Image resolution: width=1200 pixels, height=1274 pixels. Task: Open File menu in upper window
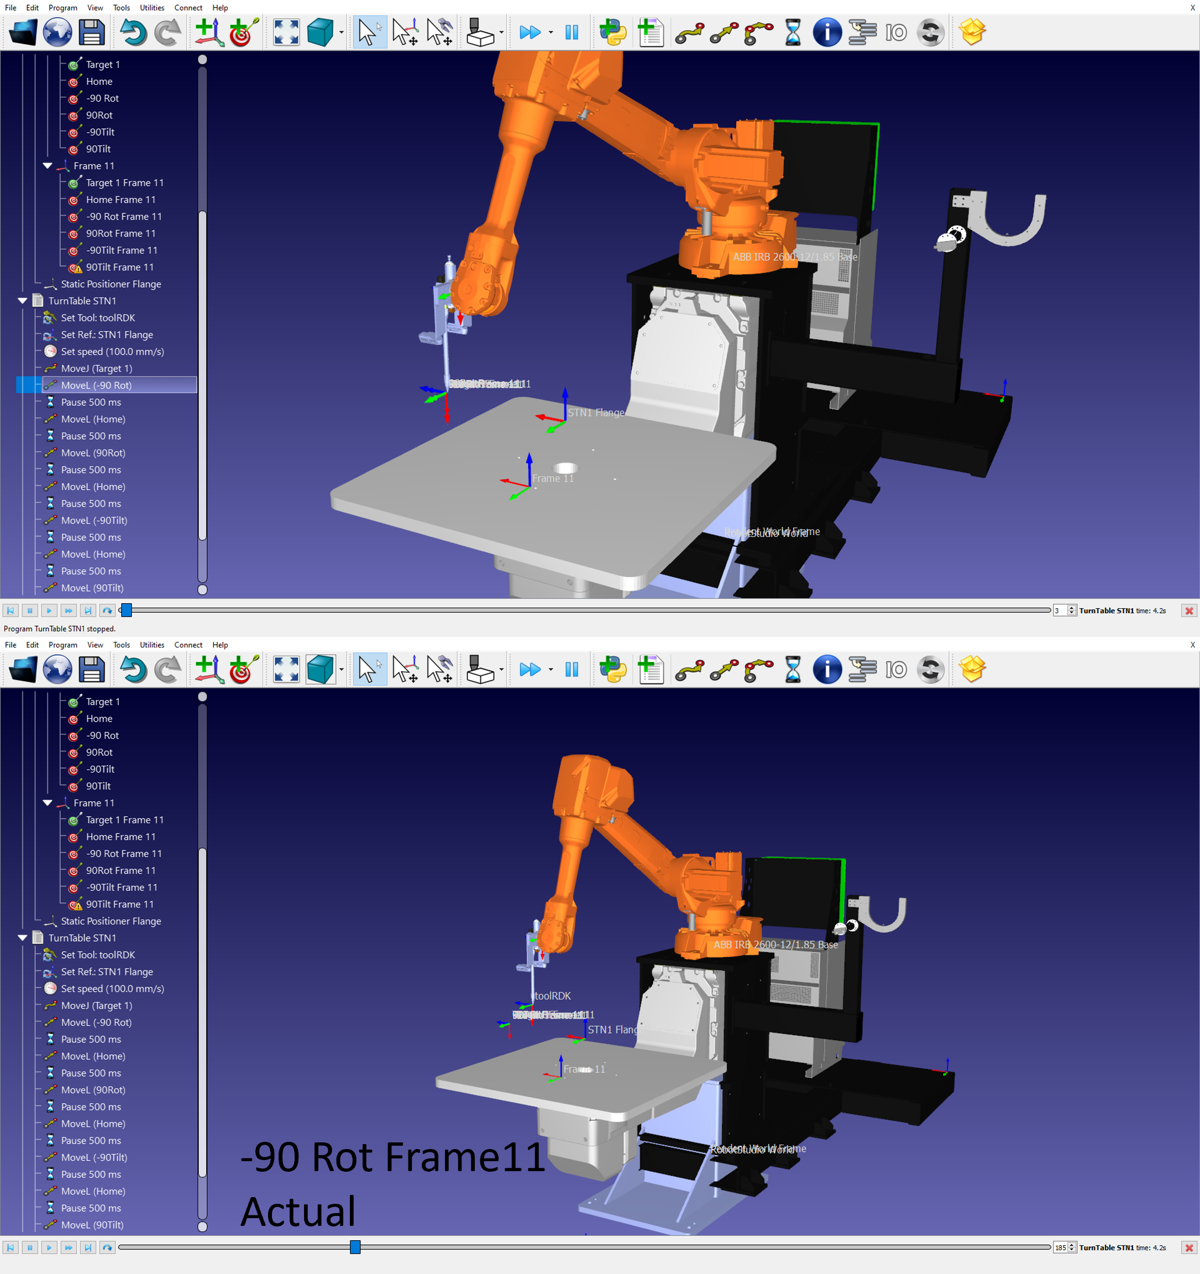pyautogui.click(x=11, y=8)
